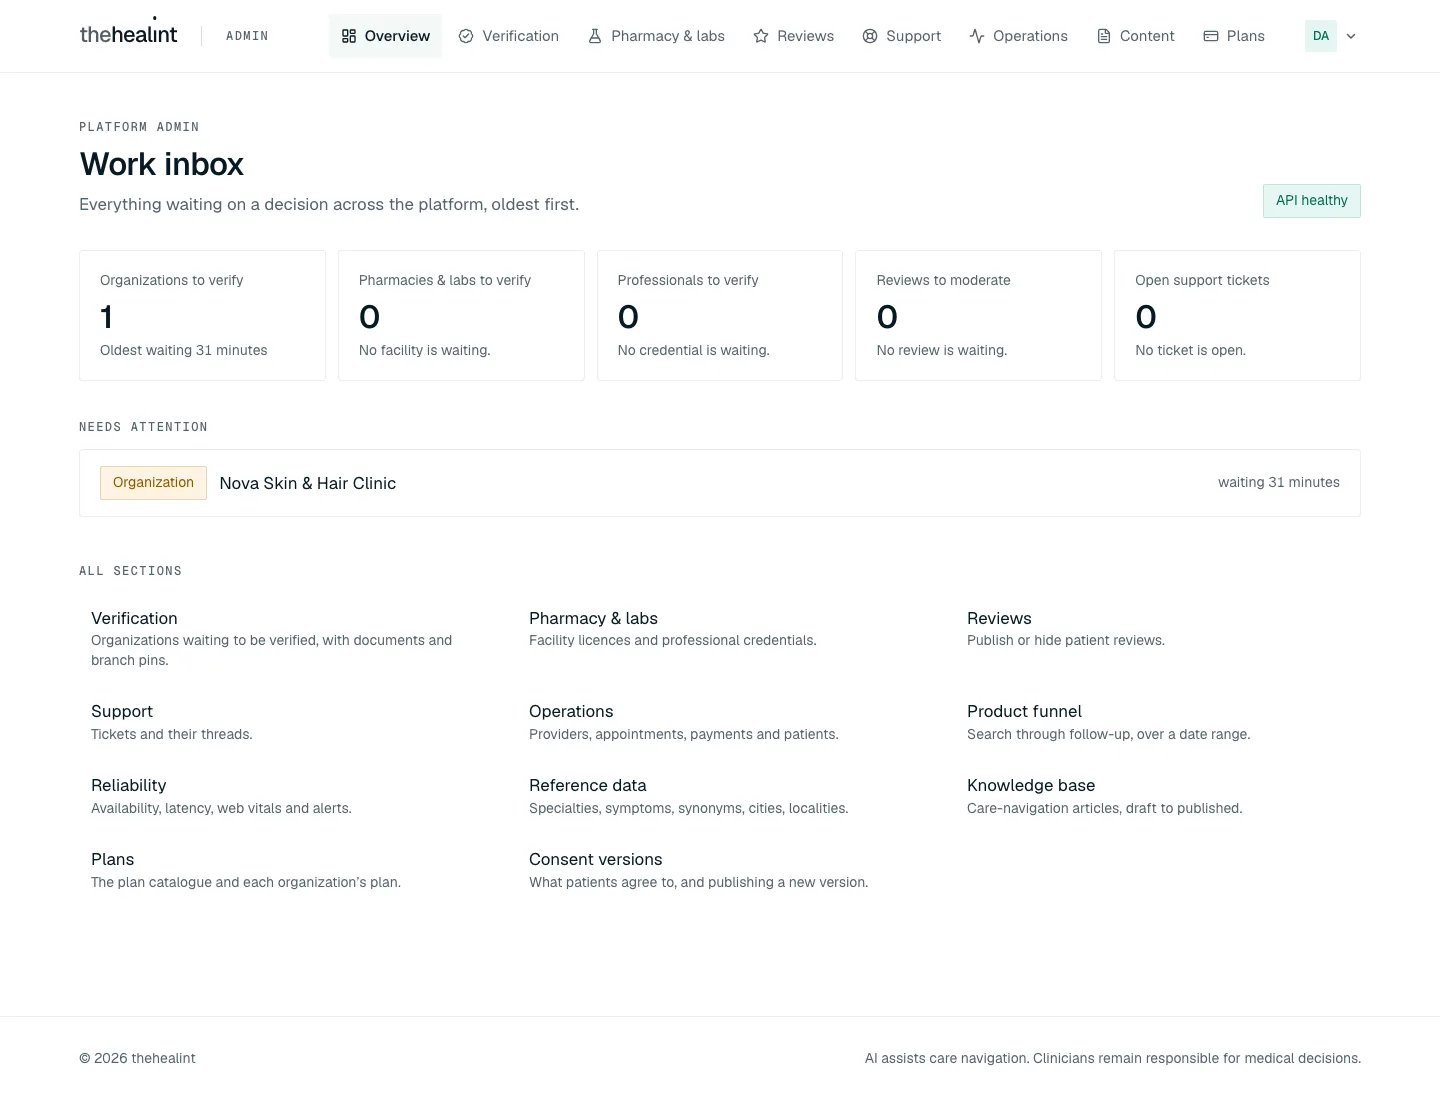Open the Content tab label
The width and height of the screenshot is (1440, 1101).
pos(1147,36)
